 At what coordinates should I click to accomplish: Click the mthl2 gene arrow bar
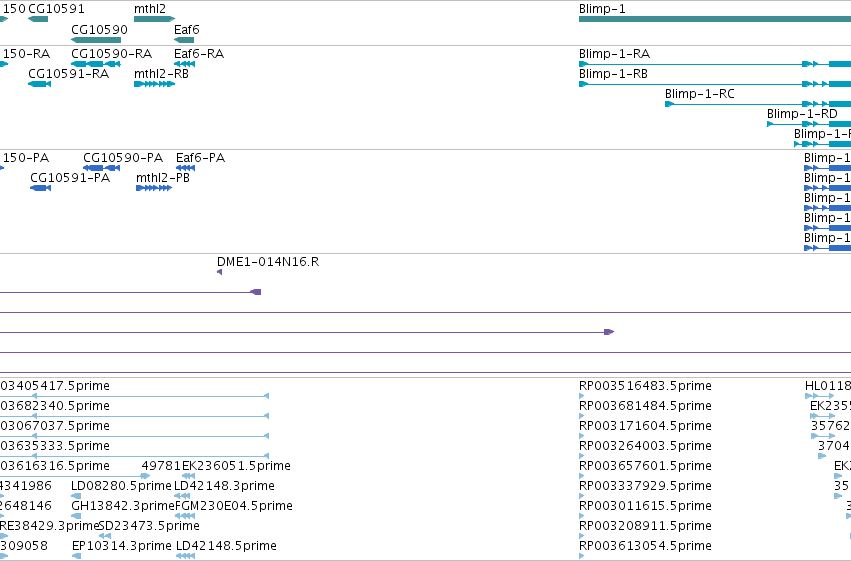(x=154, y=19)
